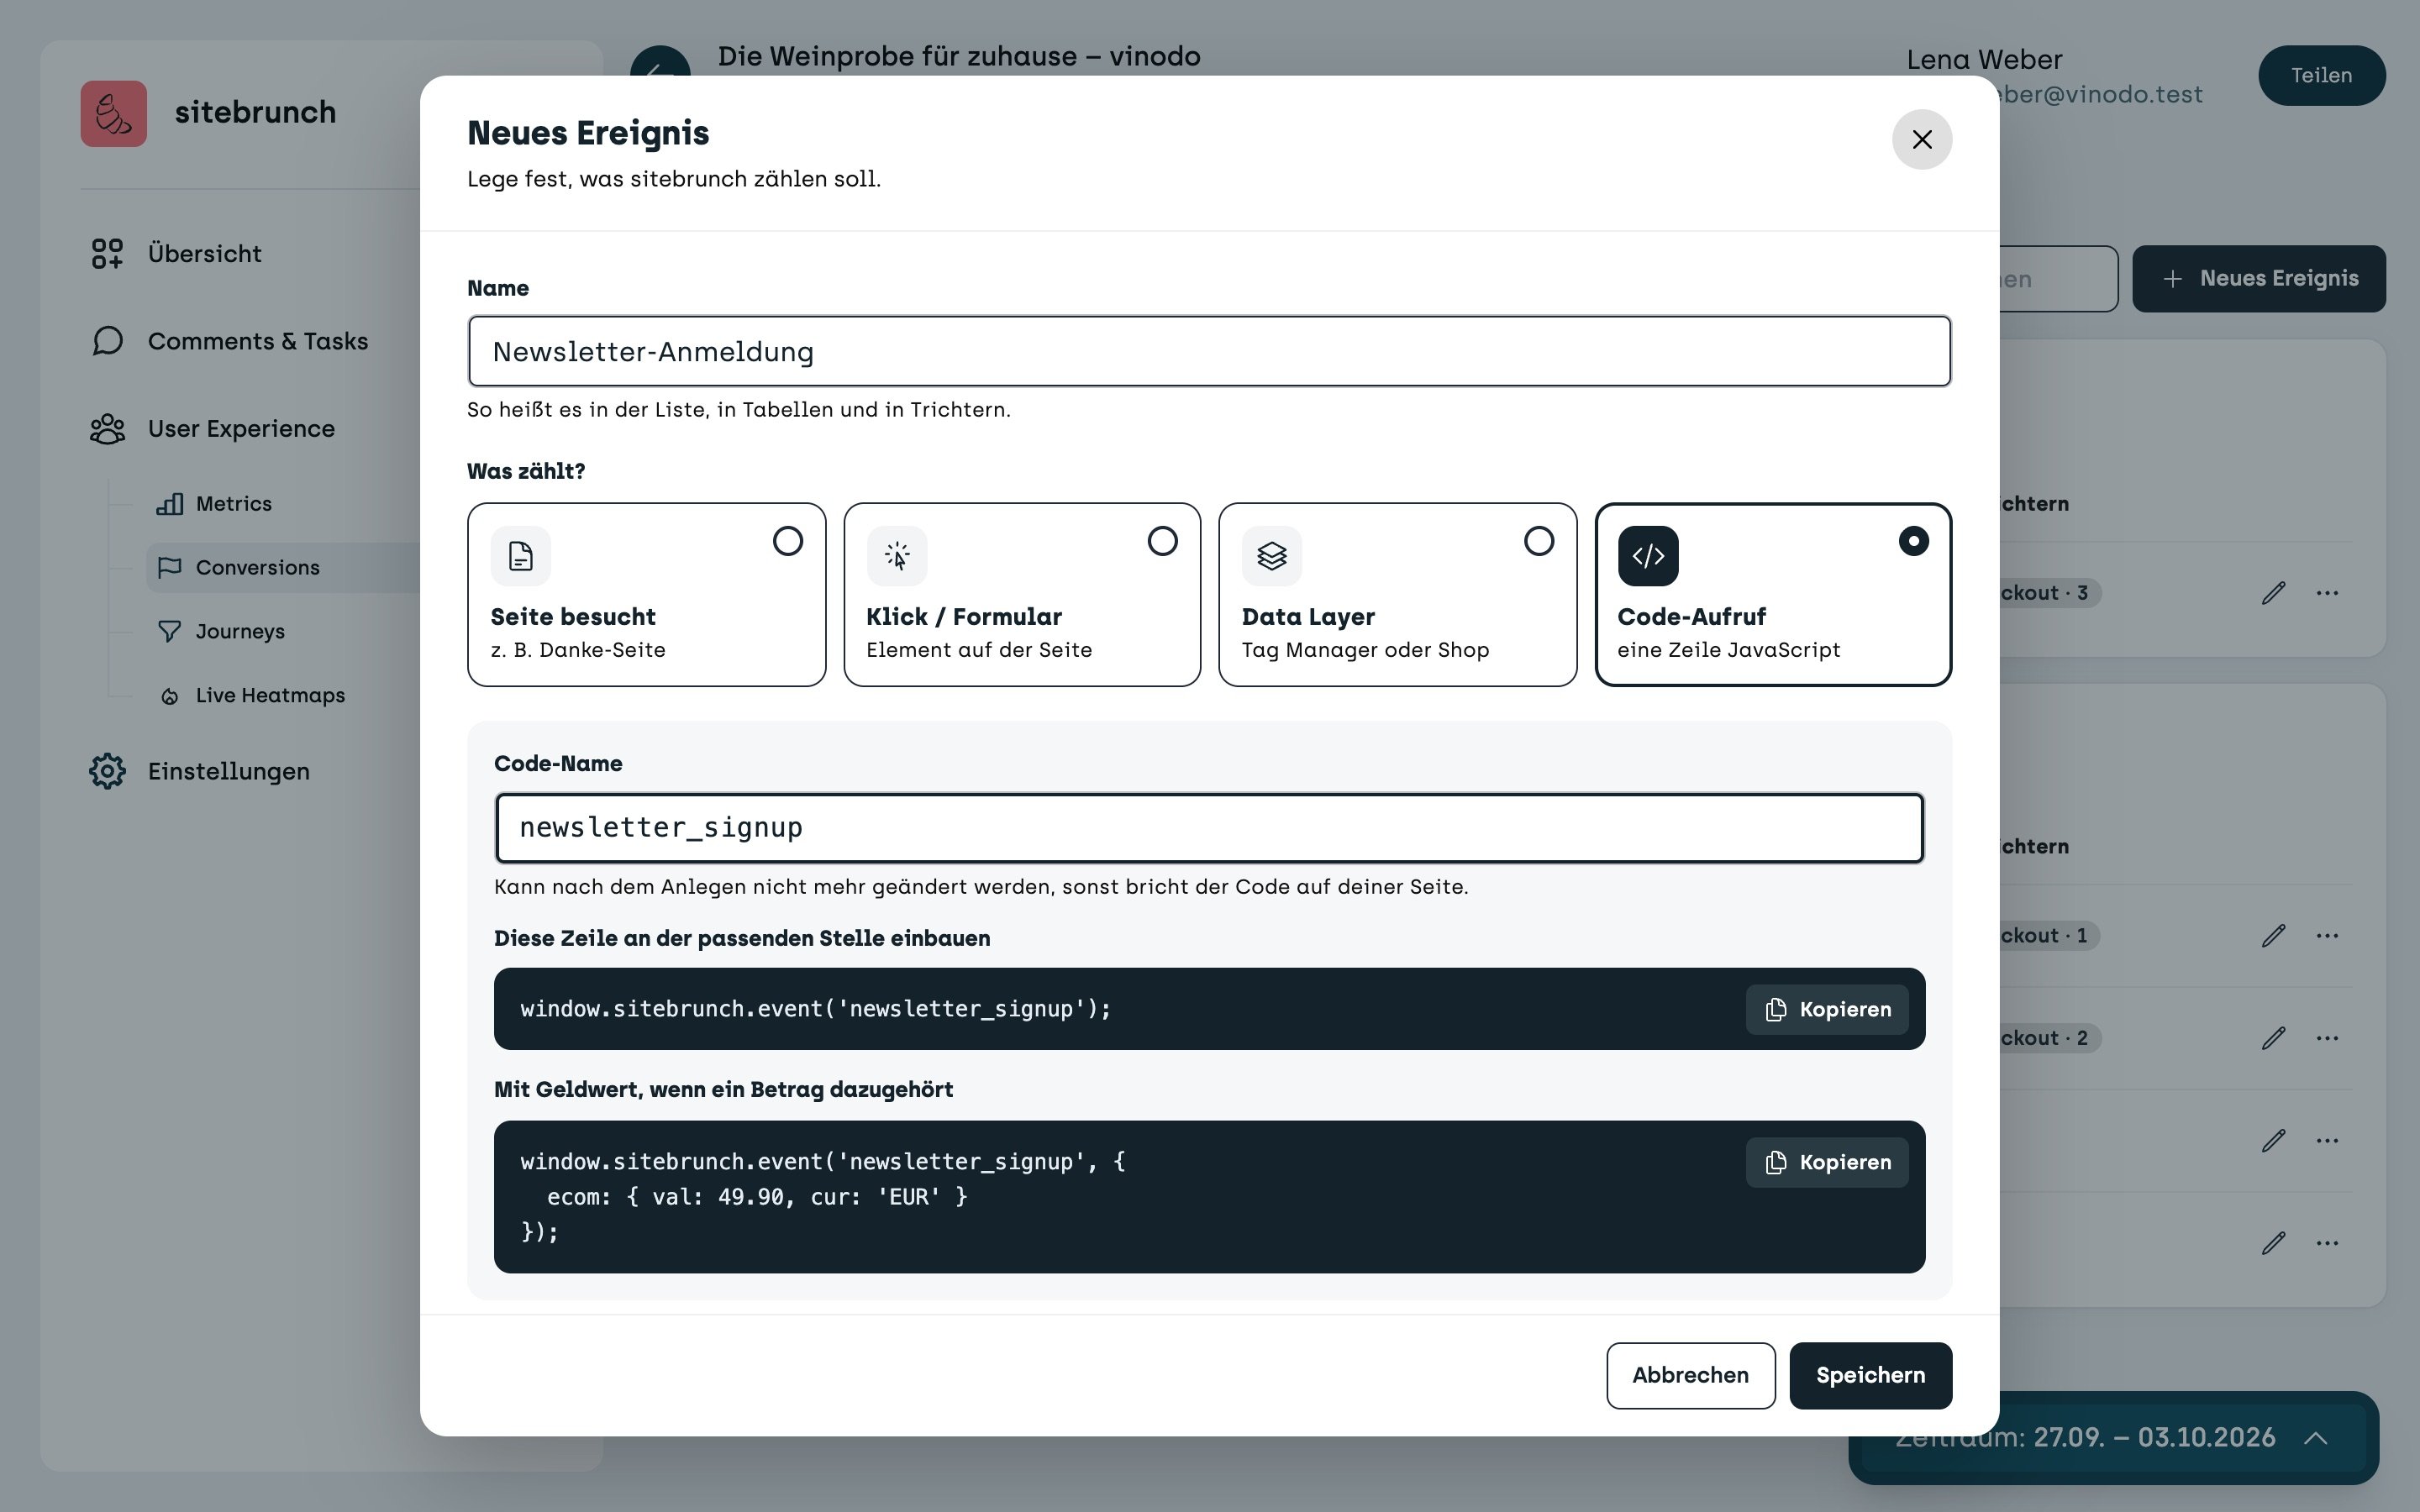
Task: Close the Neues Ereignis dialog
Action: click(1921, 139)
